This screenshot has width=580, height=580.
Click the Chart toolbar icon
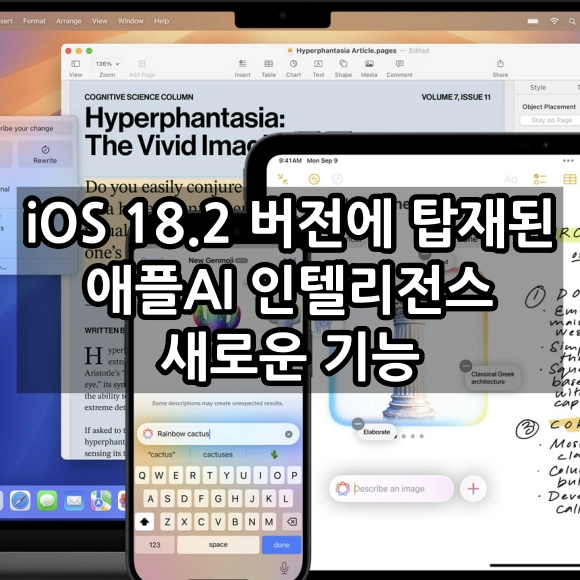tap(293, 64)
